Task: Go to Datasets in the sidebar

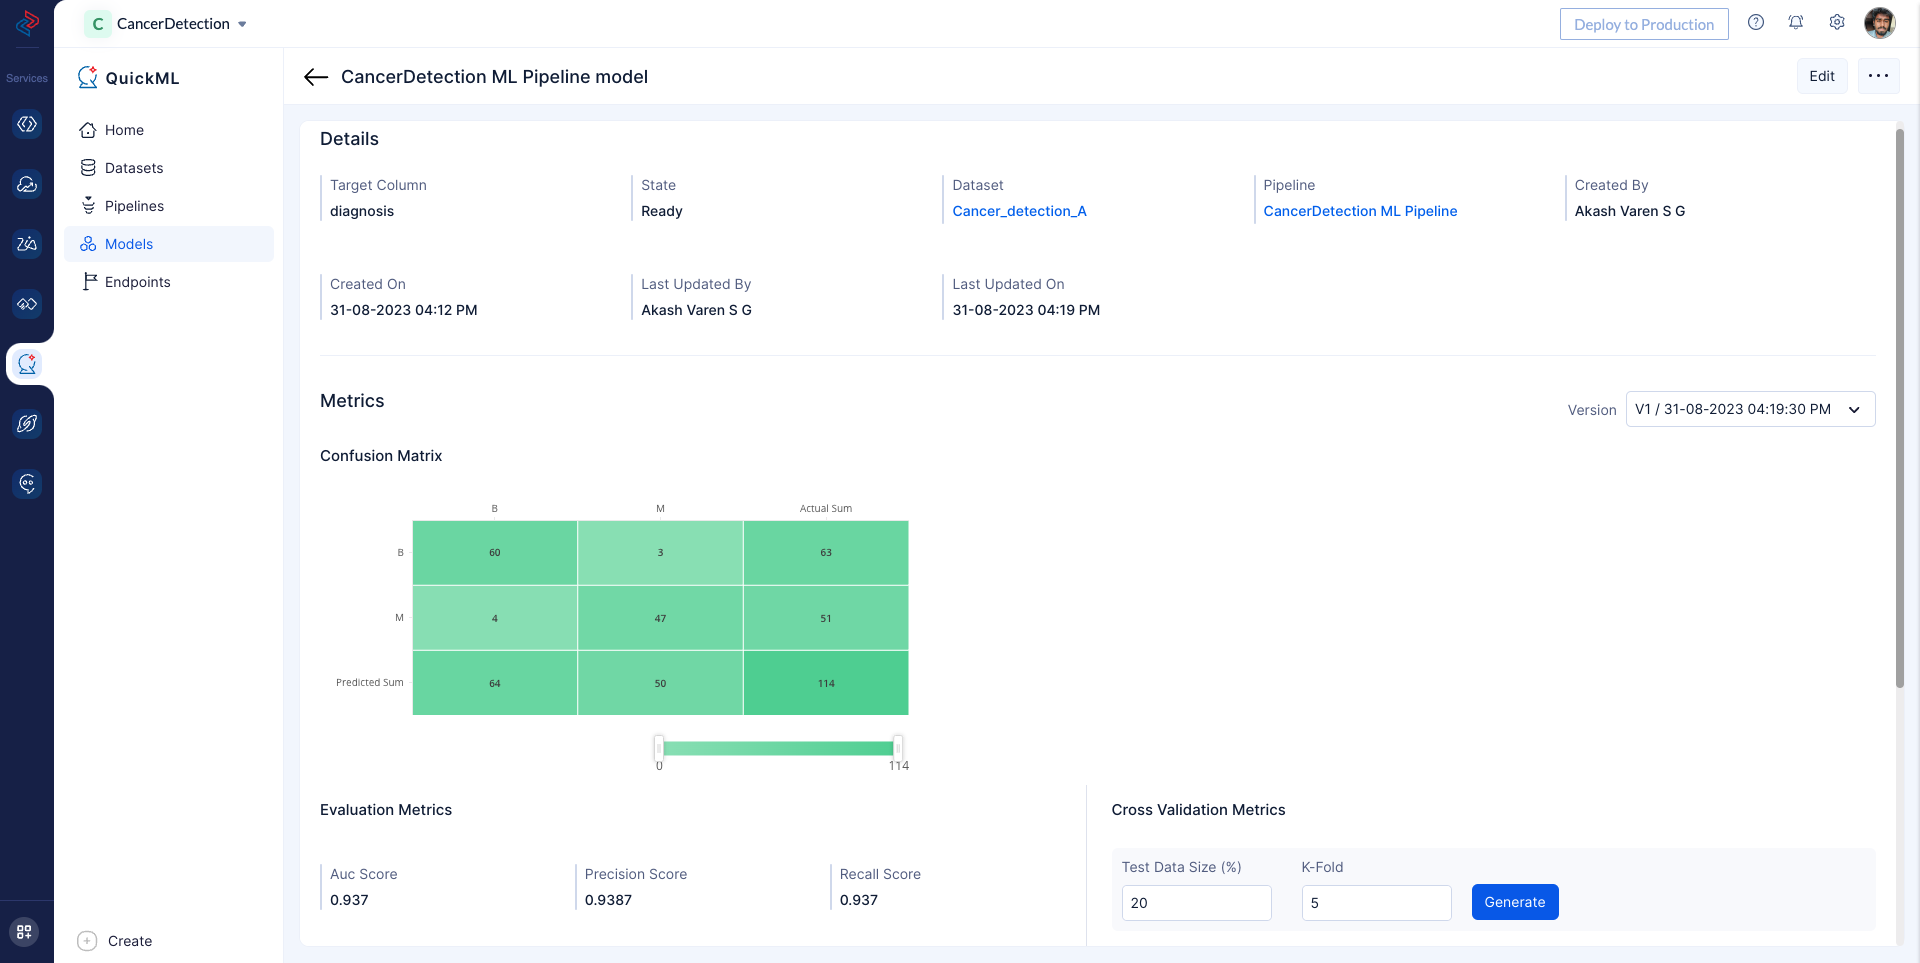Action: (x=134, y=168)
